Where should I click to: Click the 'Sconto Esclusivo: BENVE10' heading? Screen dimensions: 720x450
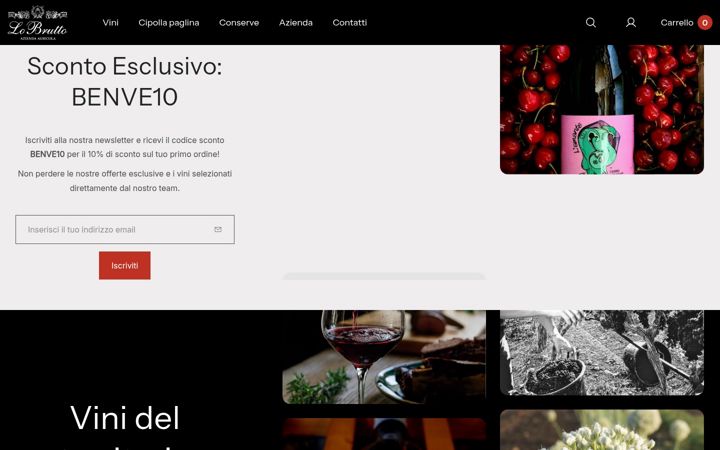point(124,81)
